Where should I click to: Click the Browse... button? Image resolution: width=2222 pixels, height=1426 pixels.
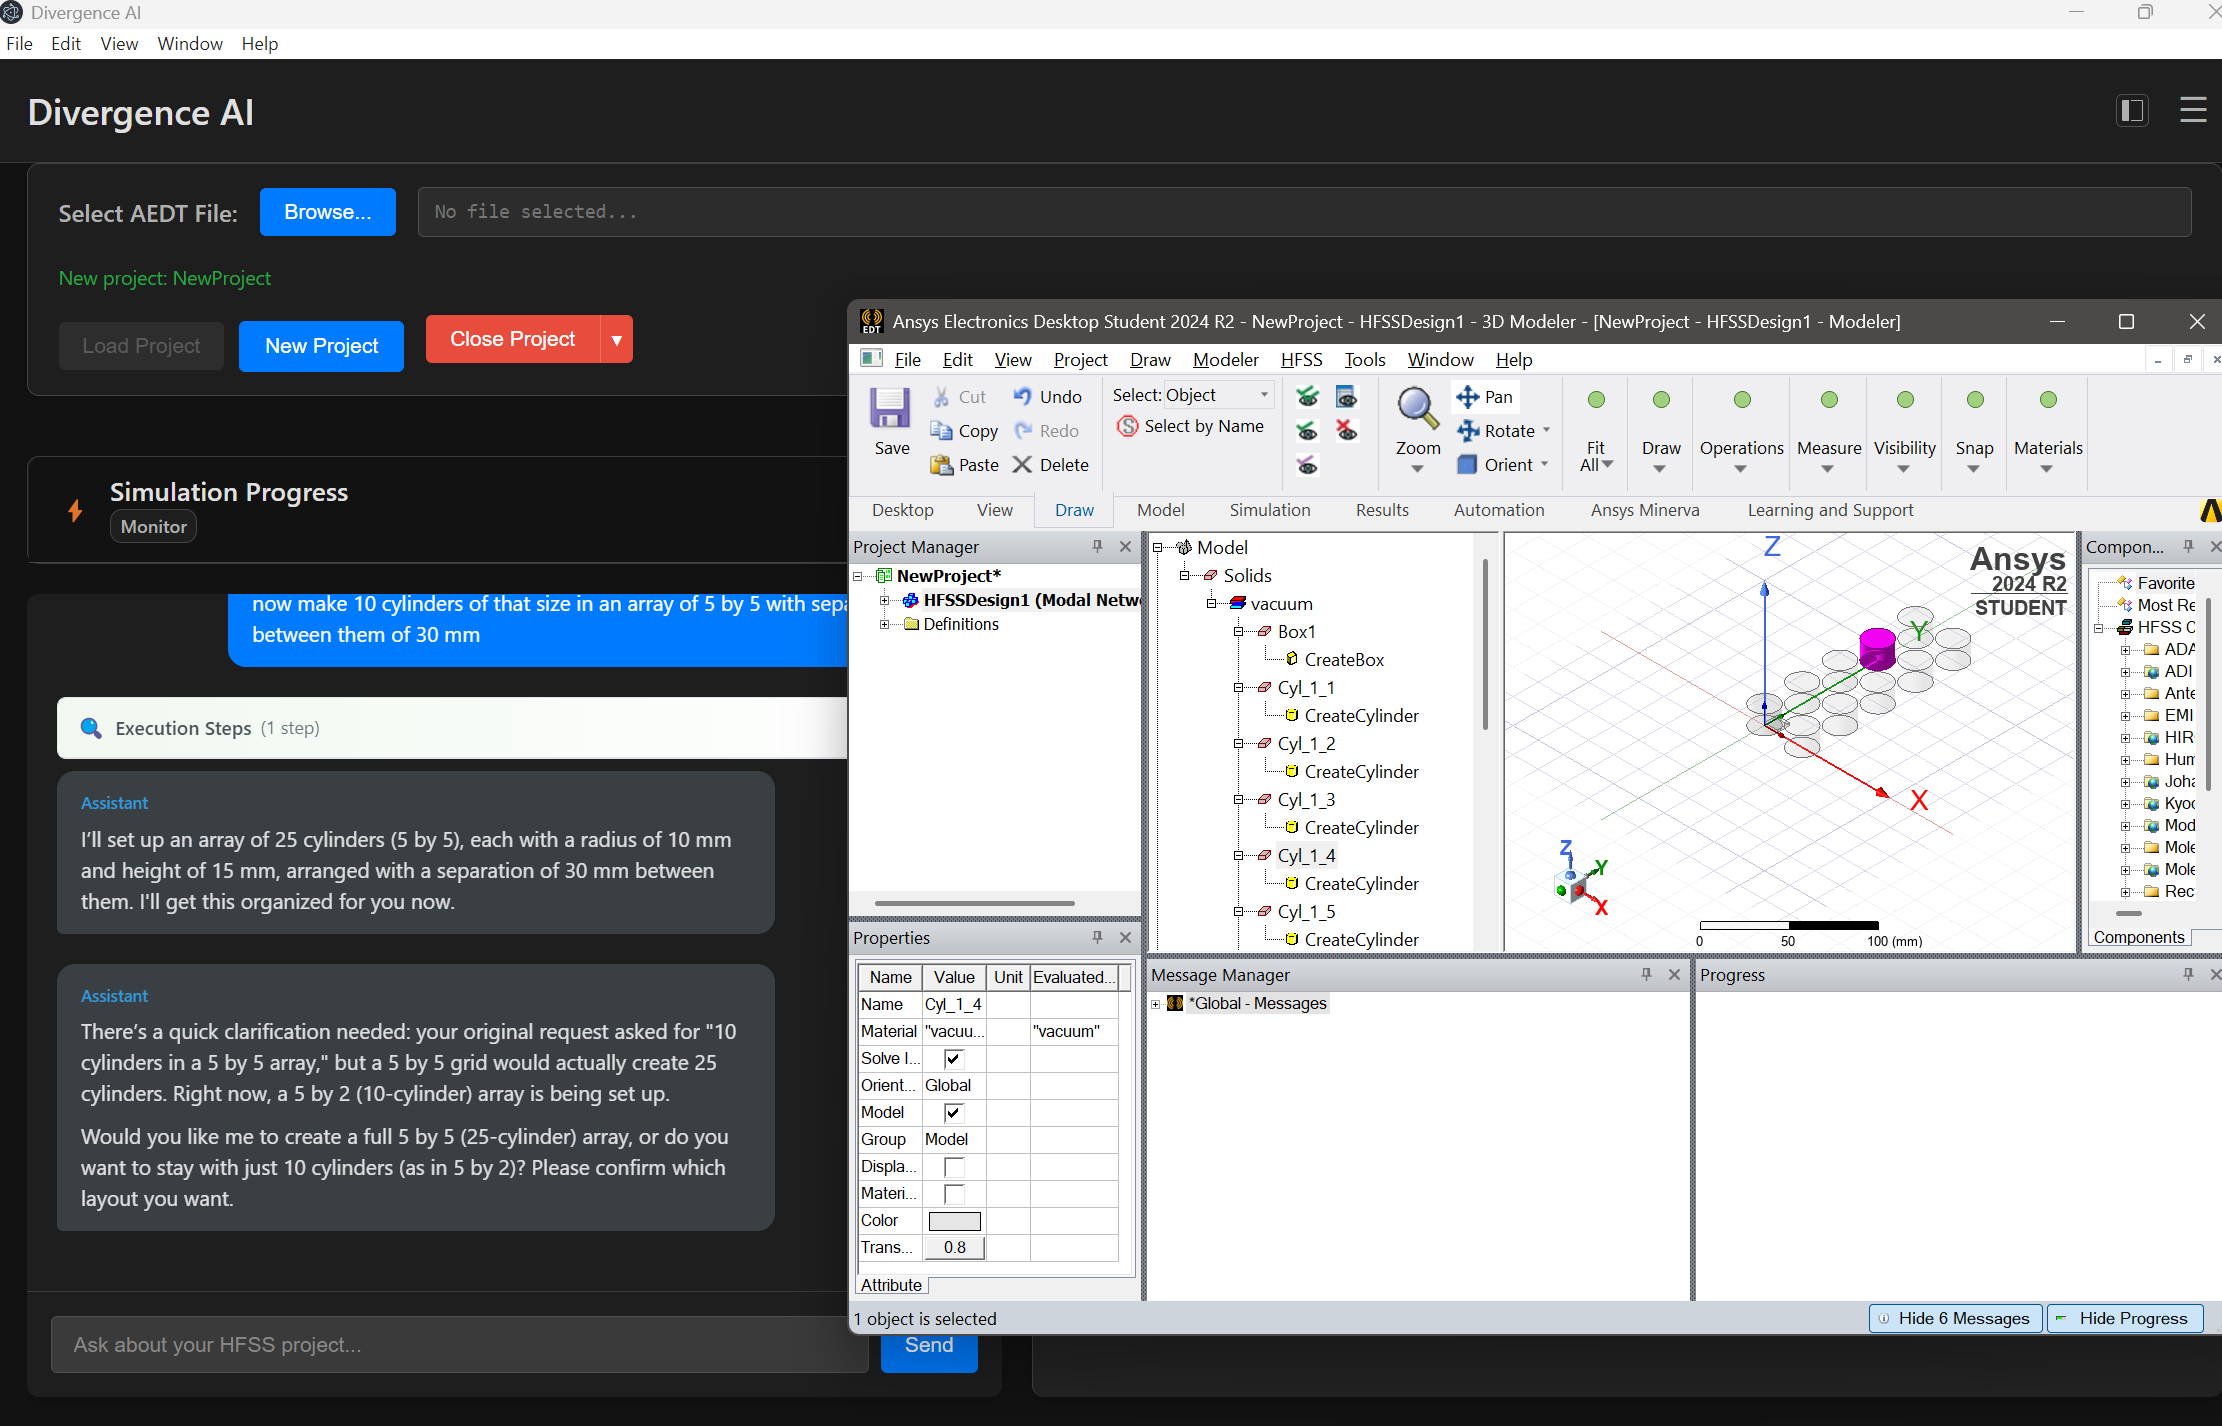tap(327, 212)
